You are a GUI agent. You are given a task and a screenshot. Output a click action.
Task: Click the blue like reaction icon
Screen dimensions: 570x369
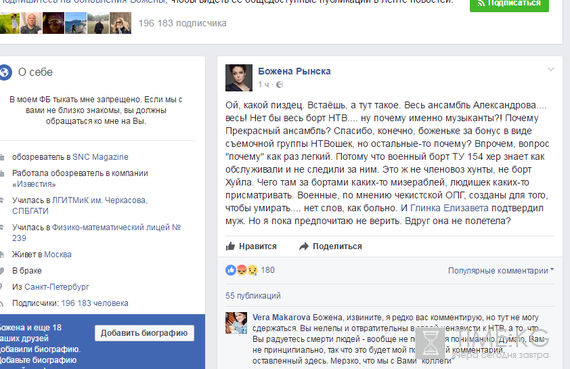pos(231,270)
